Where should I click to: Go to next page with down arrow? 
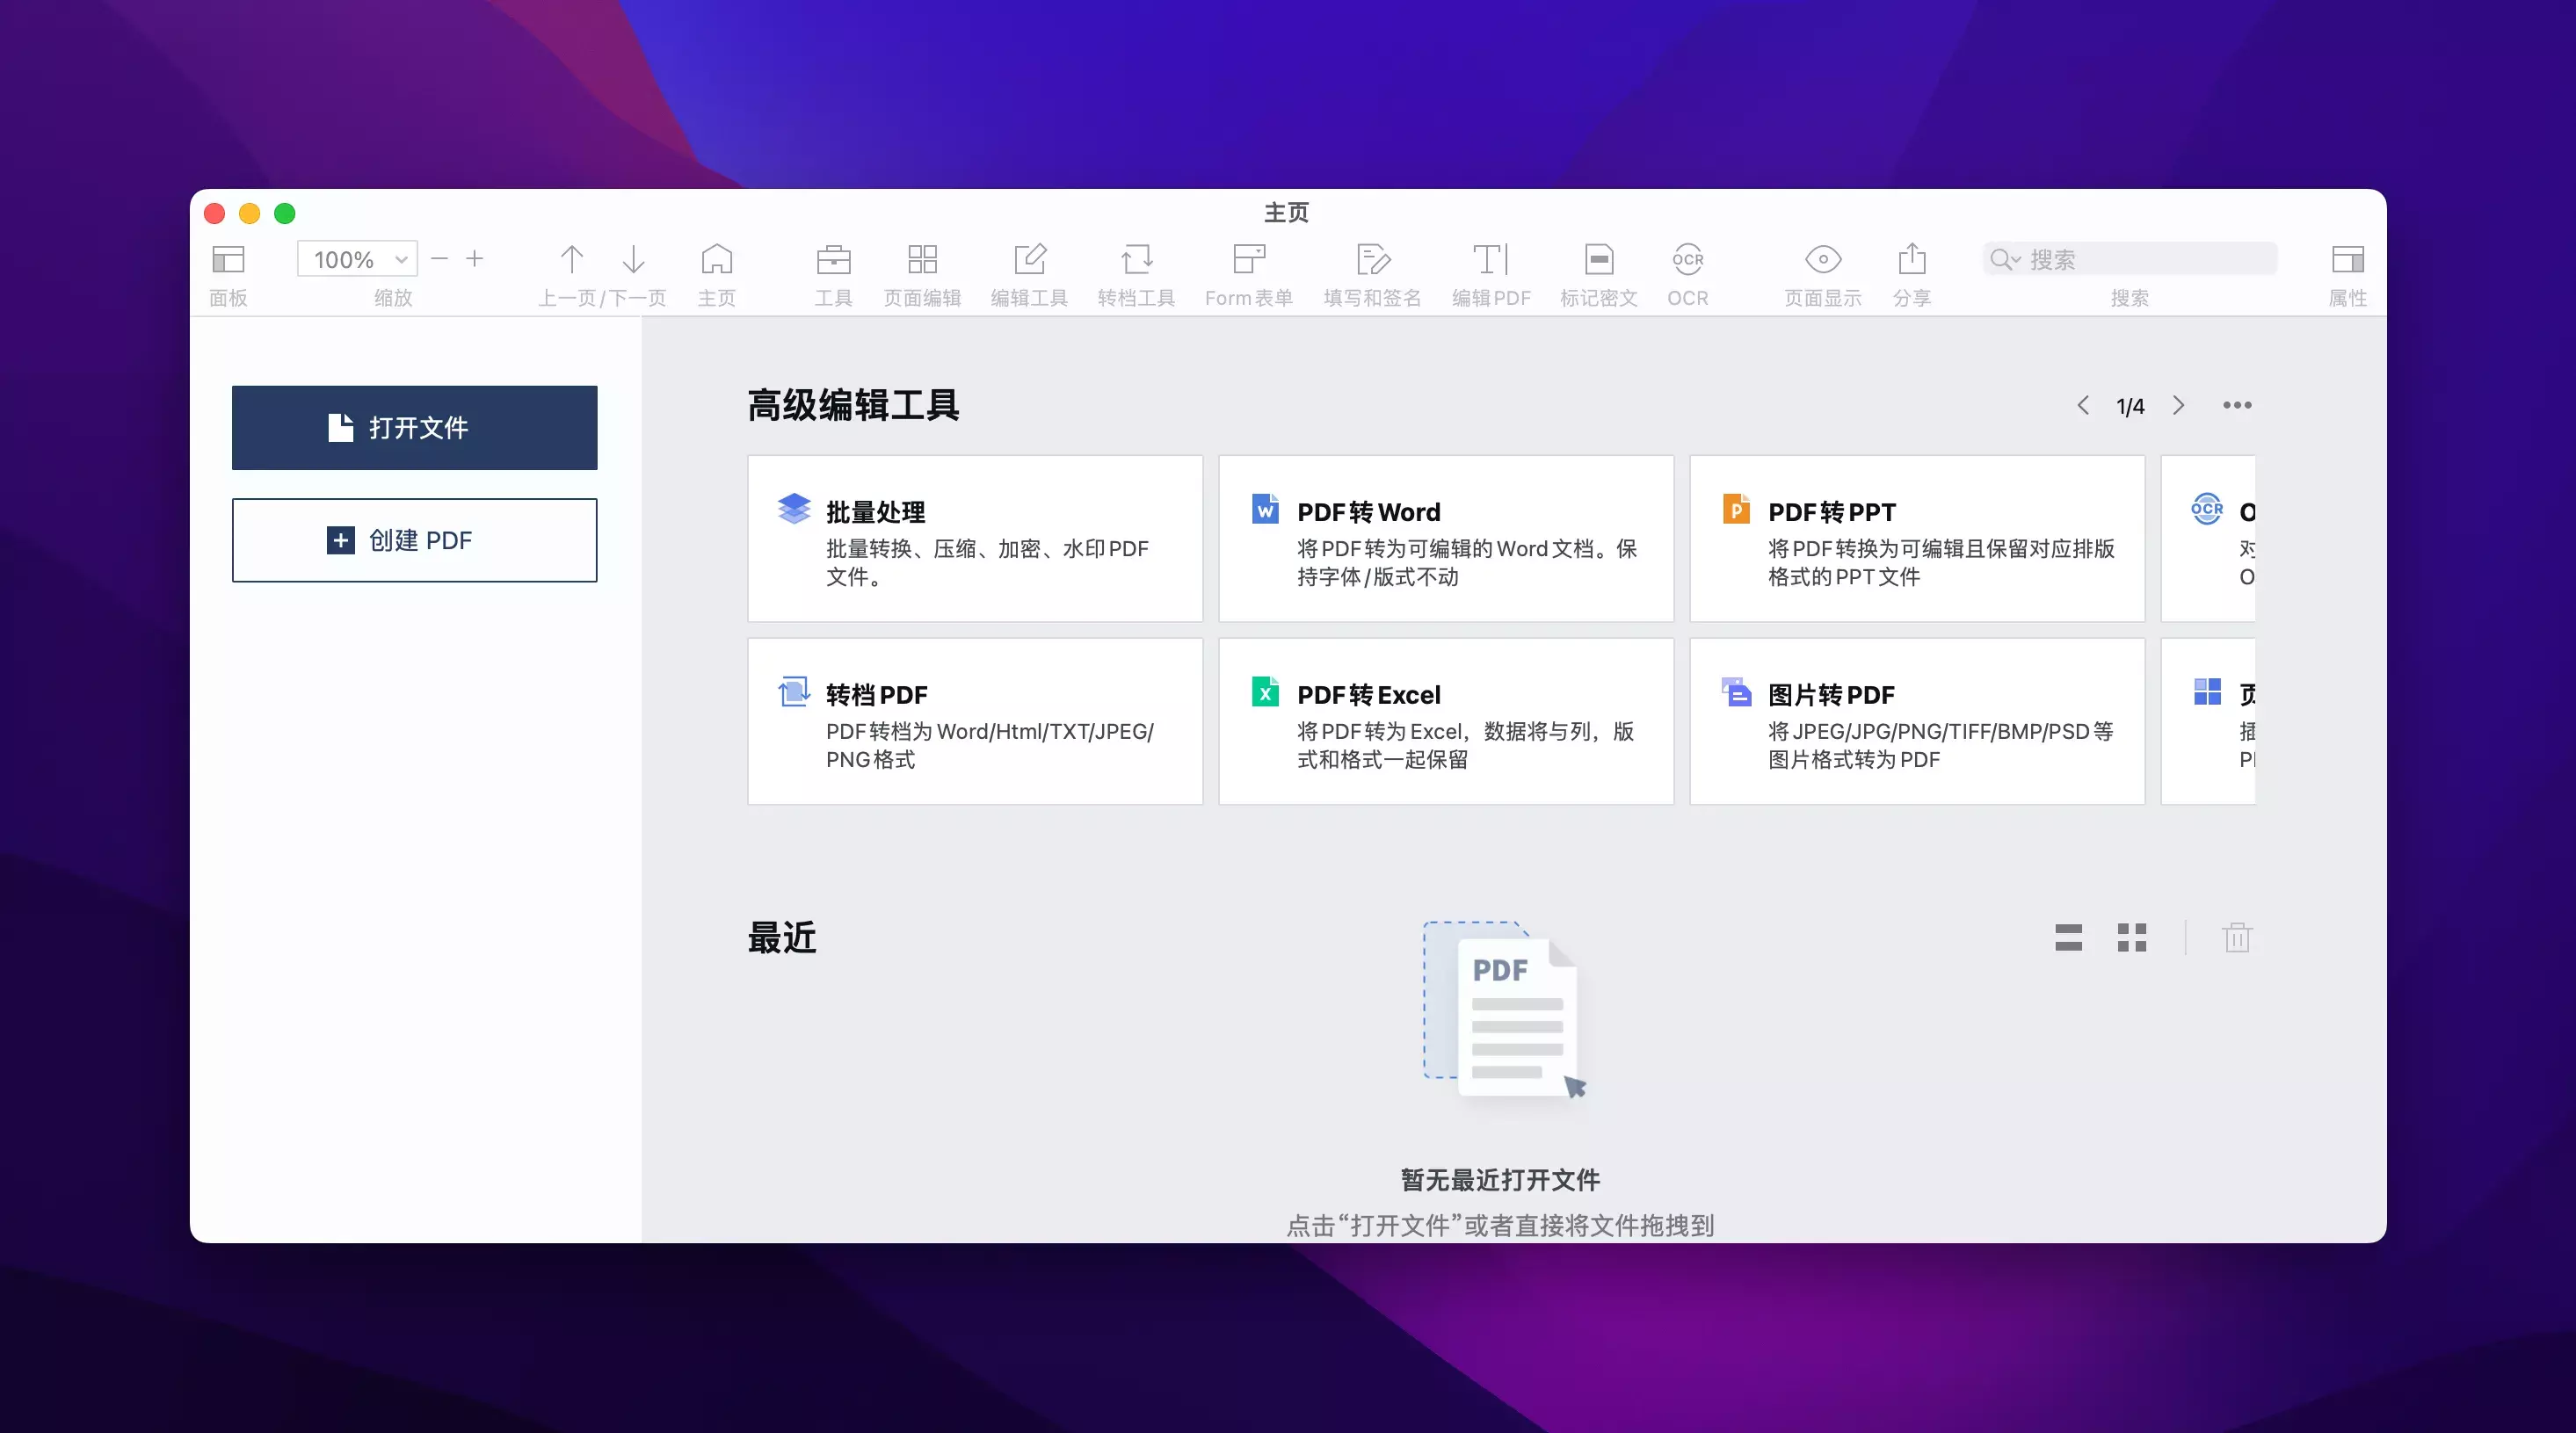633,260
